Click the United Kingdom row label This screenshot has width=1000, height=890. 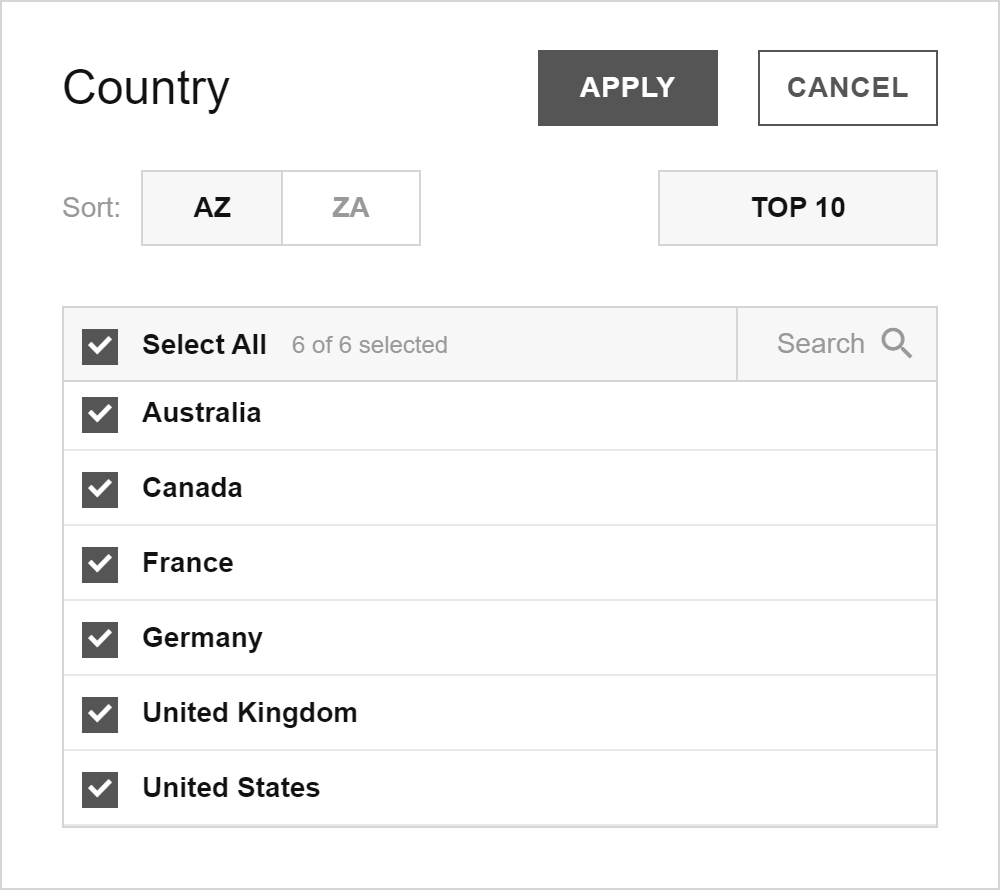tap(250, 713)
